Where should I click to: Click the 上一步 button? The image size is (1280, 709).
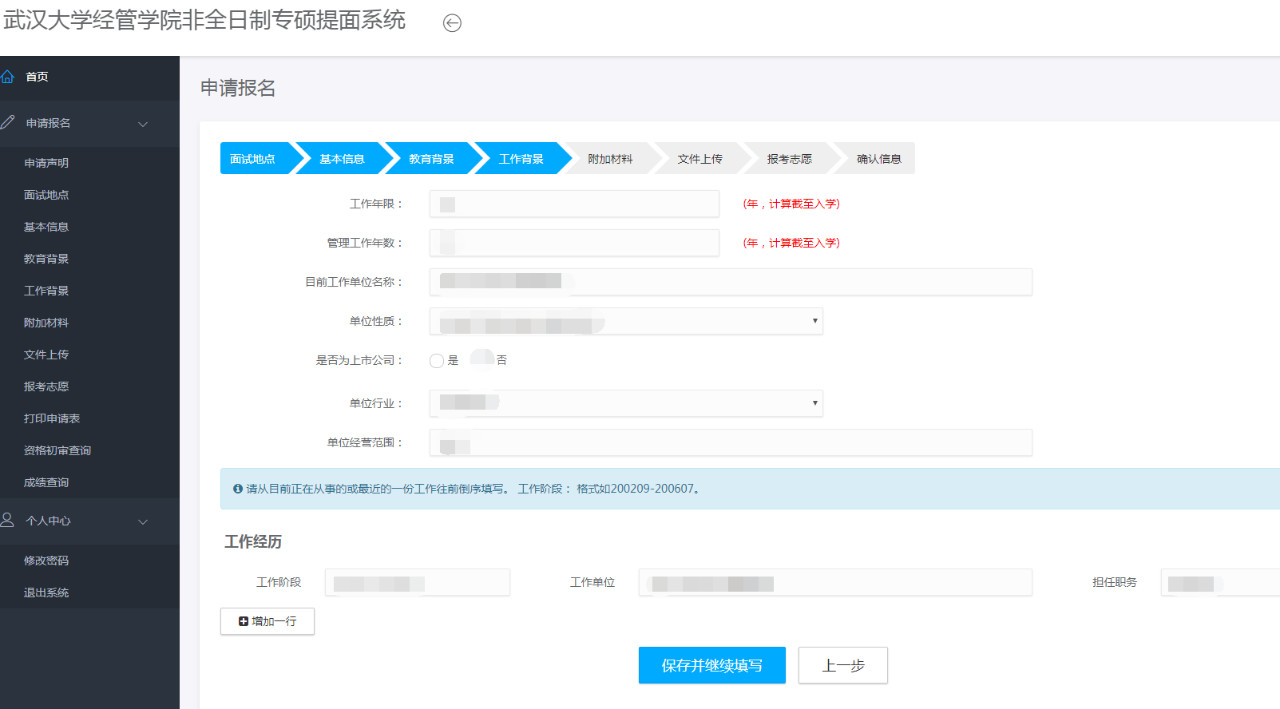point(843,666)
